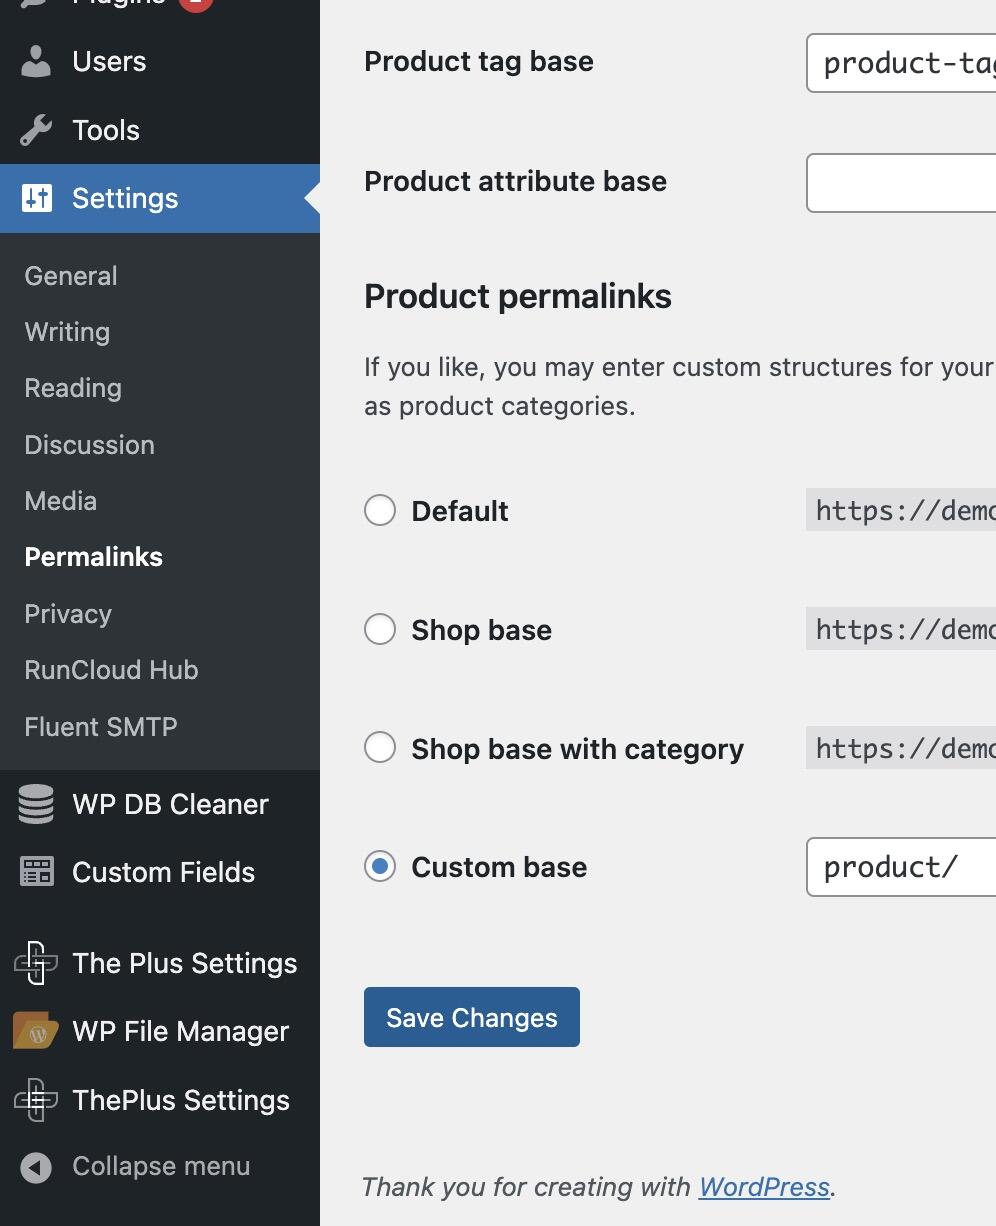The width and height of the screenshot is (996, 1226).
Task: Choose the Shop base option
Action: (380, 629)
